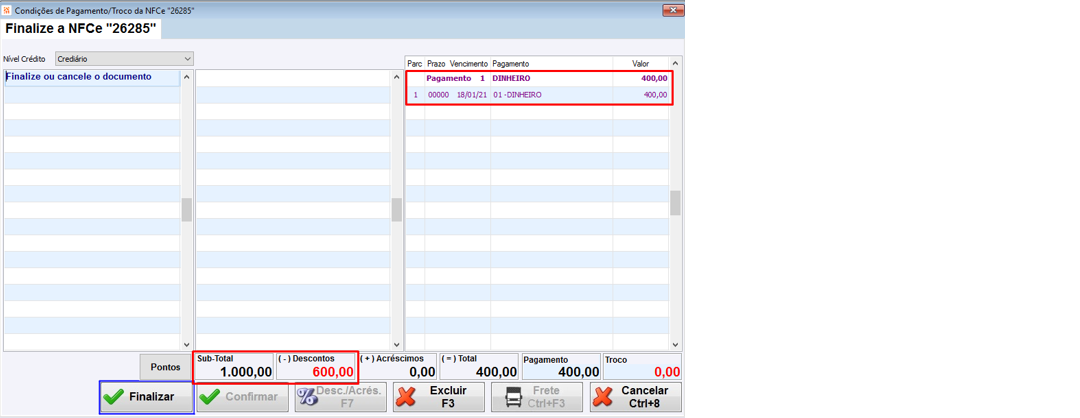
Task: Click red X icon on Excluir
Action: (408, 397)
